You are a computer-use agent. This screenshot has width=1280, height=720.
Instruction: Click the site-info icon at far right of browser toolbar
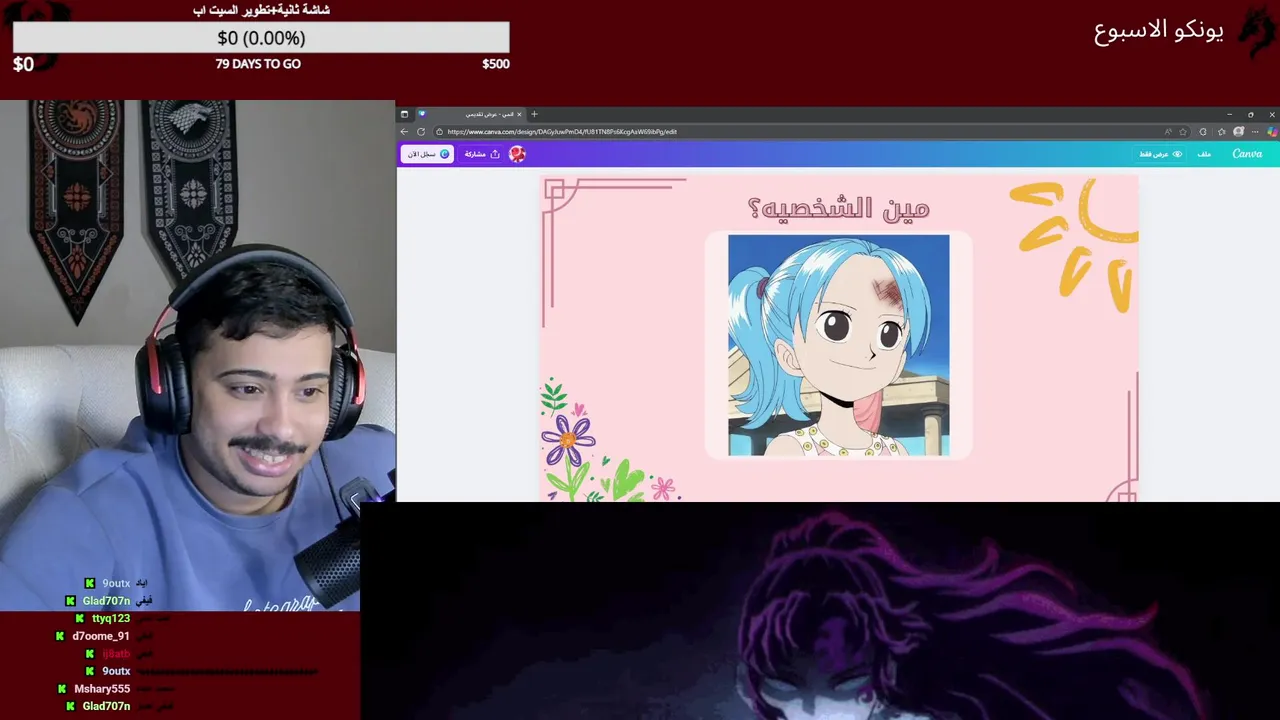[1272, 132]
